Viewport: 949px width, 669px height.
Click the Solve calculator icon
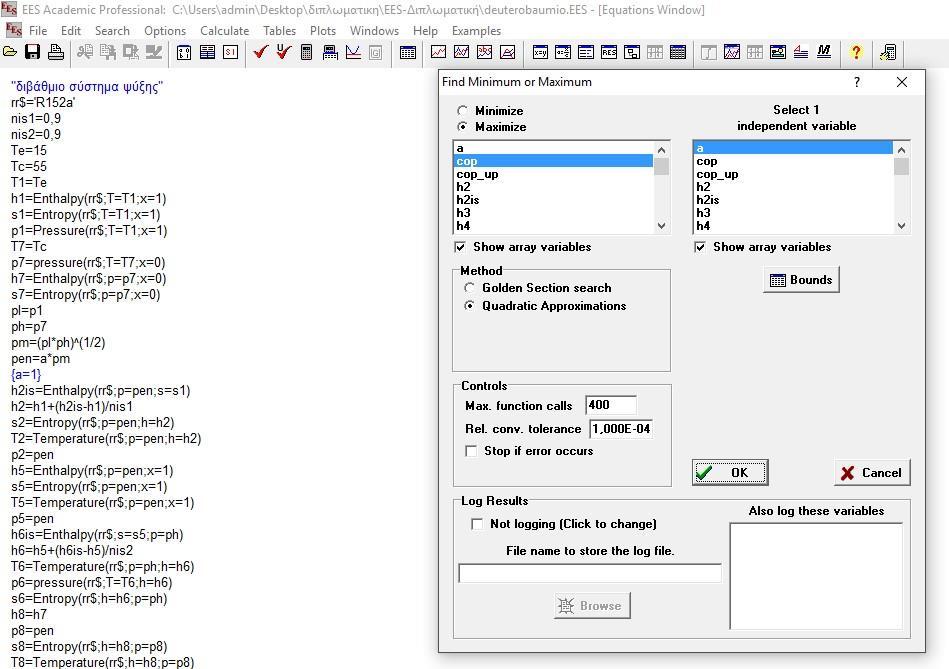[x=306, y=53]
